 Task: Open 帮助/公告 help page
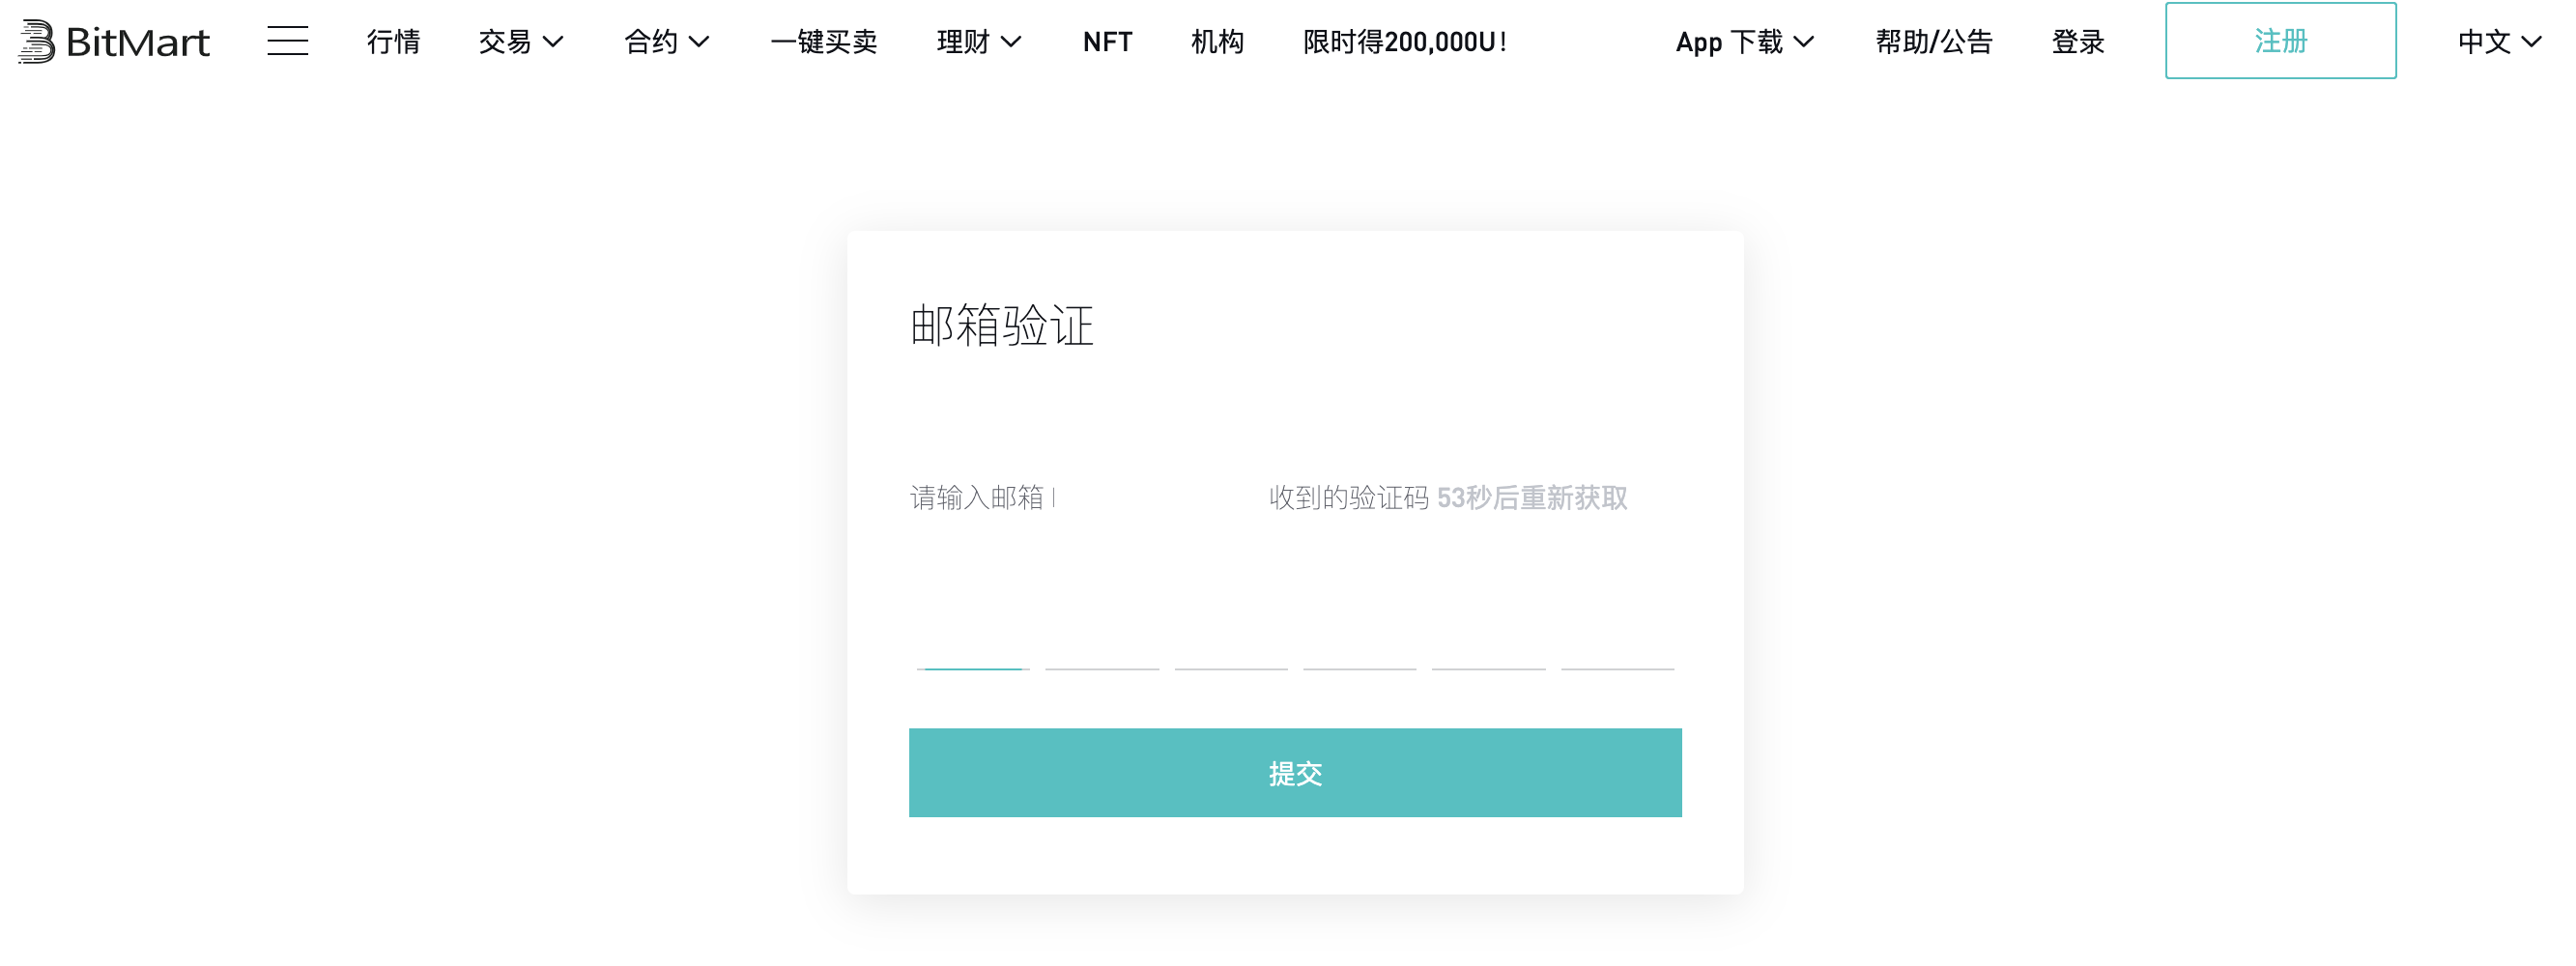click(x=1933, y=42)
